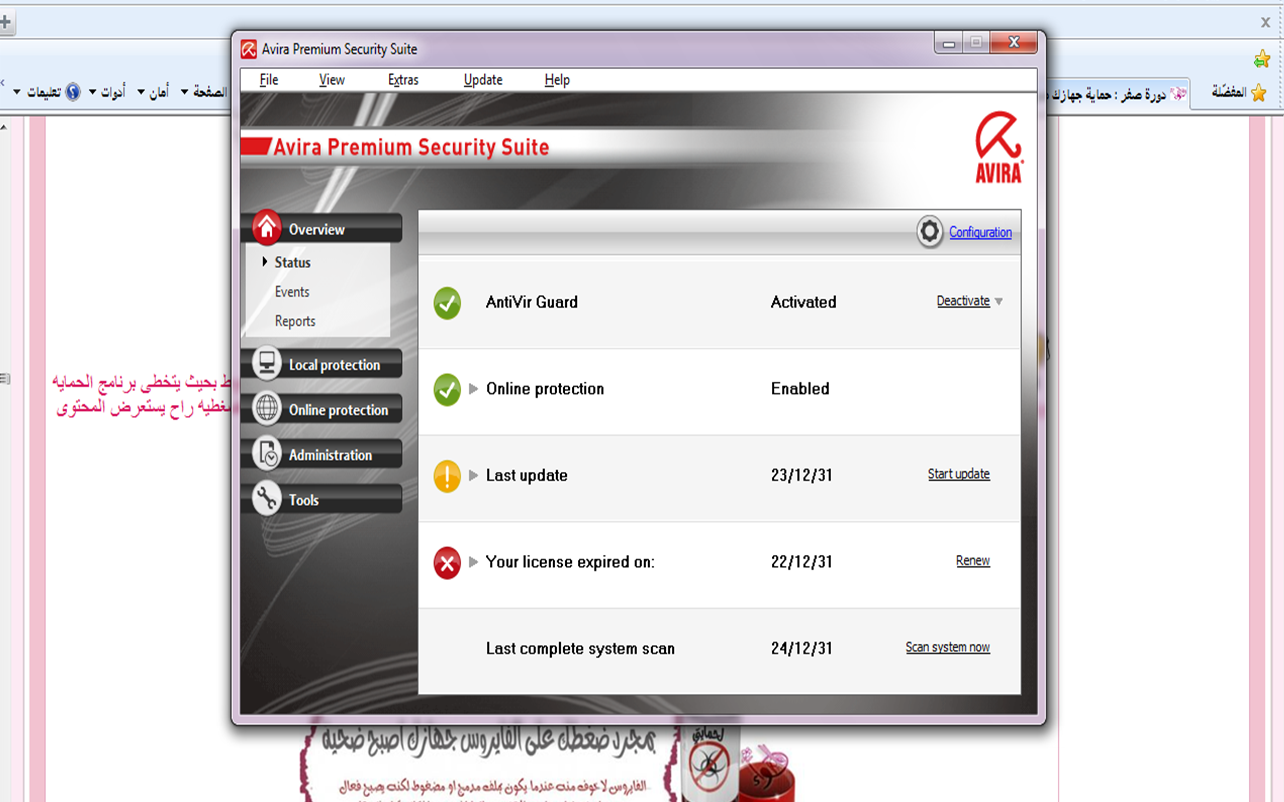The height and width of the screenshot is (802, 1284).
Task: Click the red license expired X icon
Action: (x=447, y=562)
